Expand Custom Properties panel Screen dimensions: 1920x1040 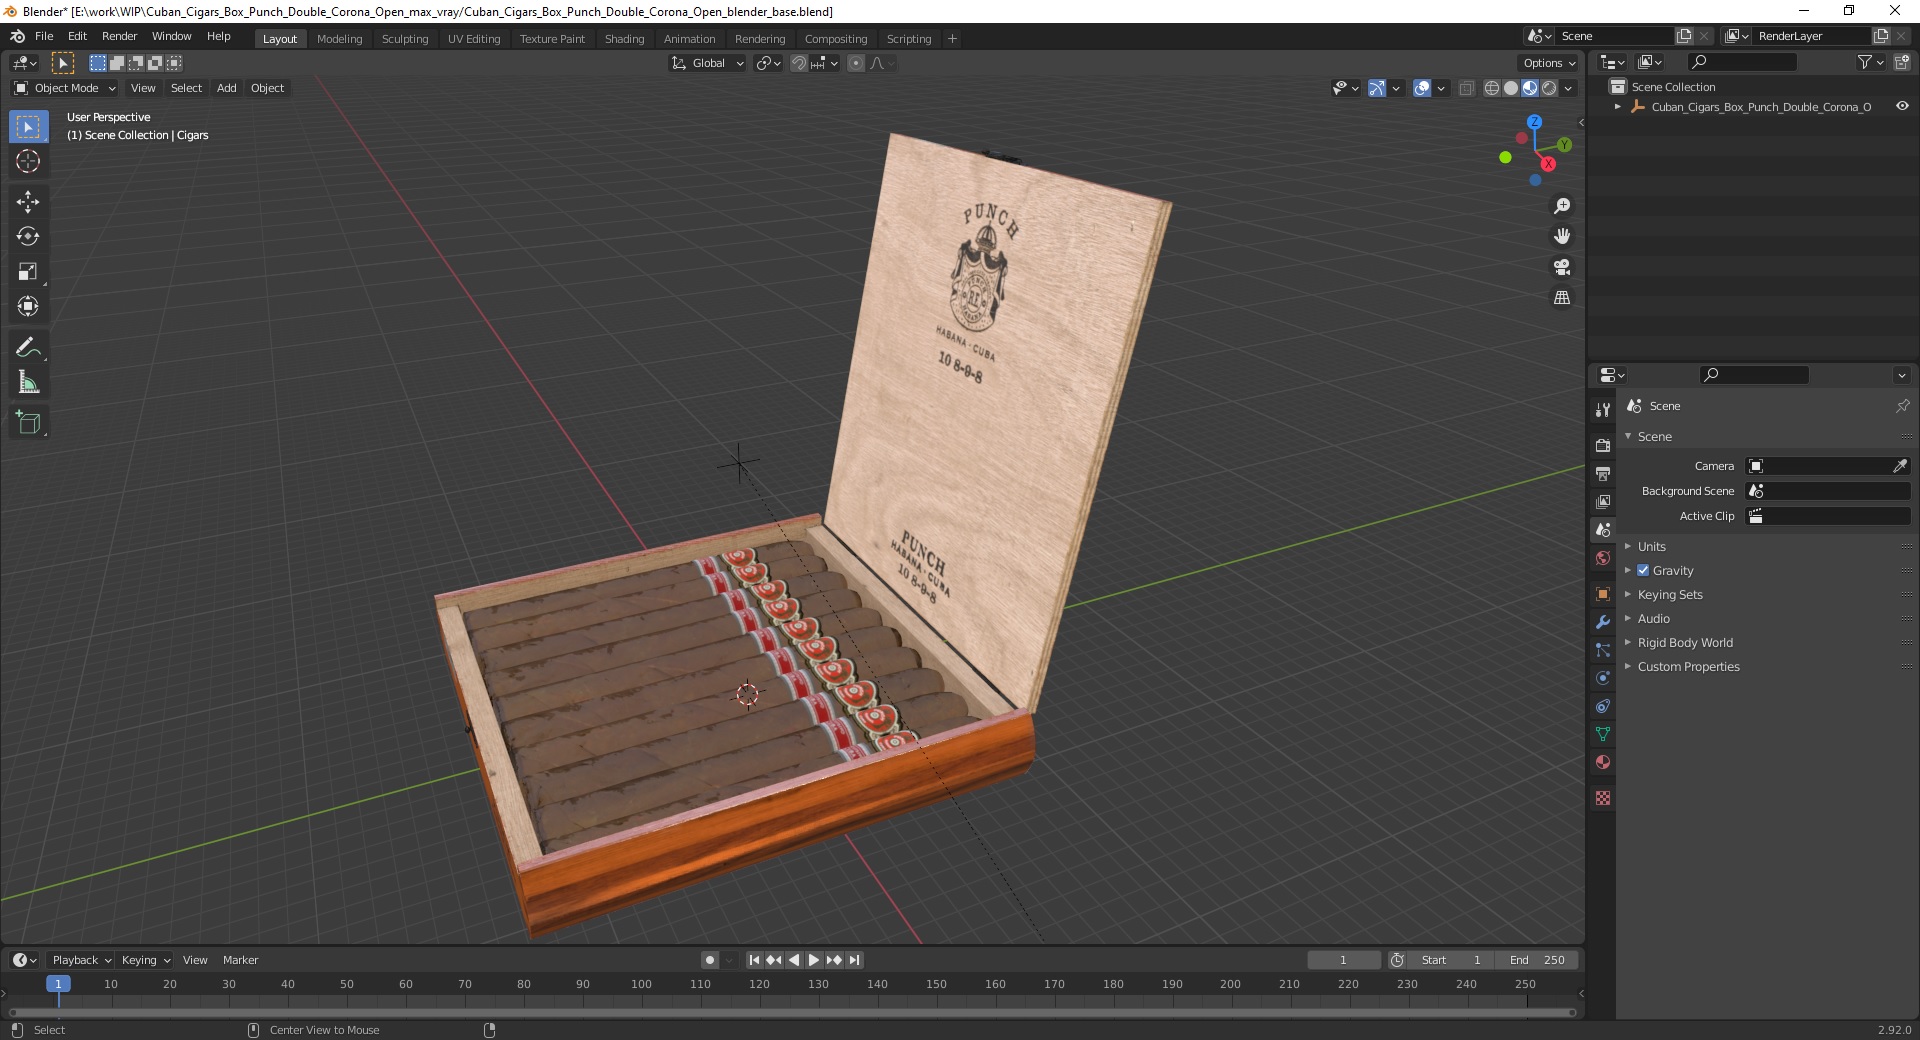coord(1688,666)
